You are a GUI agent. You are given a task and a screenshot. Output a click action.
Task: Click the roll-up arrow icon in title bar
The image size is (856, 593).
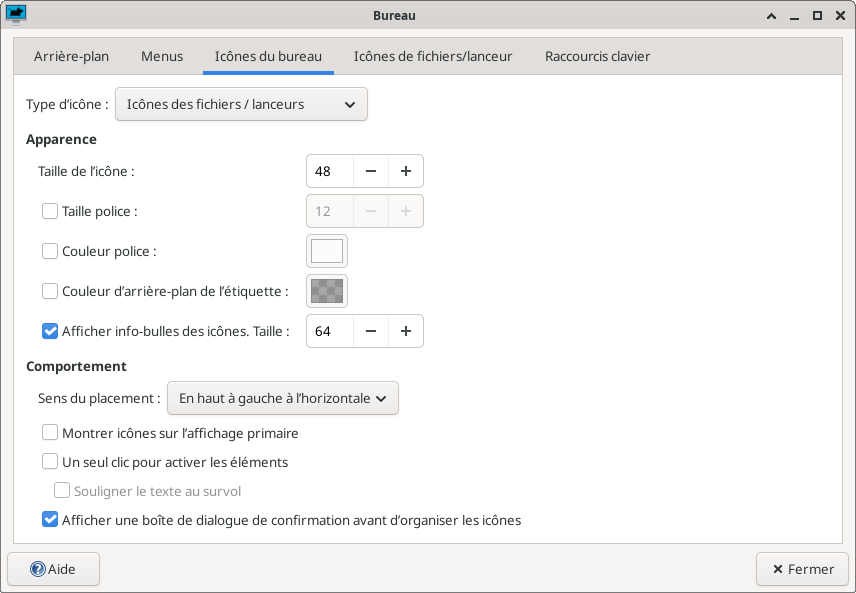point(771,16)
